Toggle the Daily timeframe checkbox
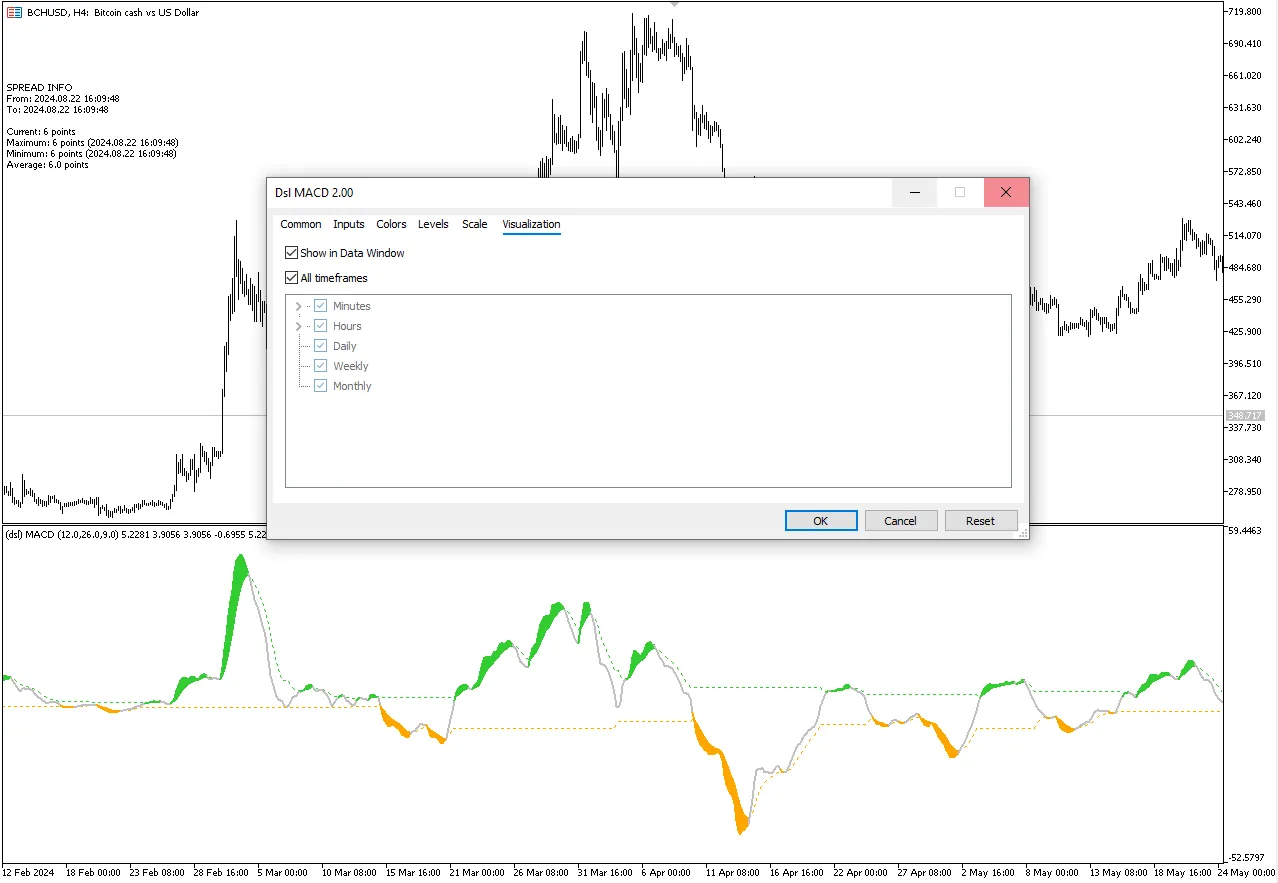Viewport: 1278px width, 883px height. point(321,346)
